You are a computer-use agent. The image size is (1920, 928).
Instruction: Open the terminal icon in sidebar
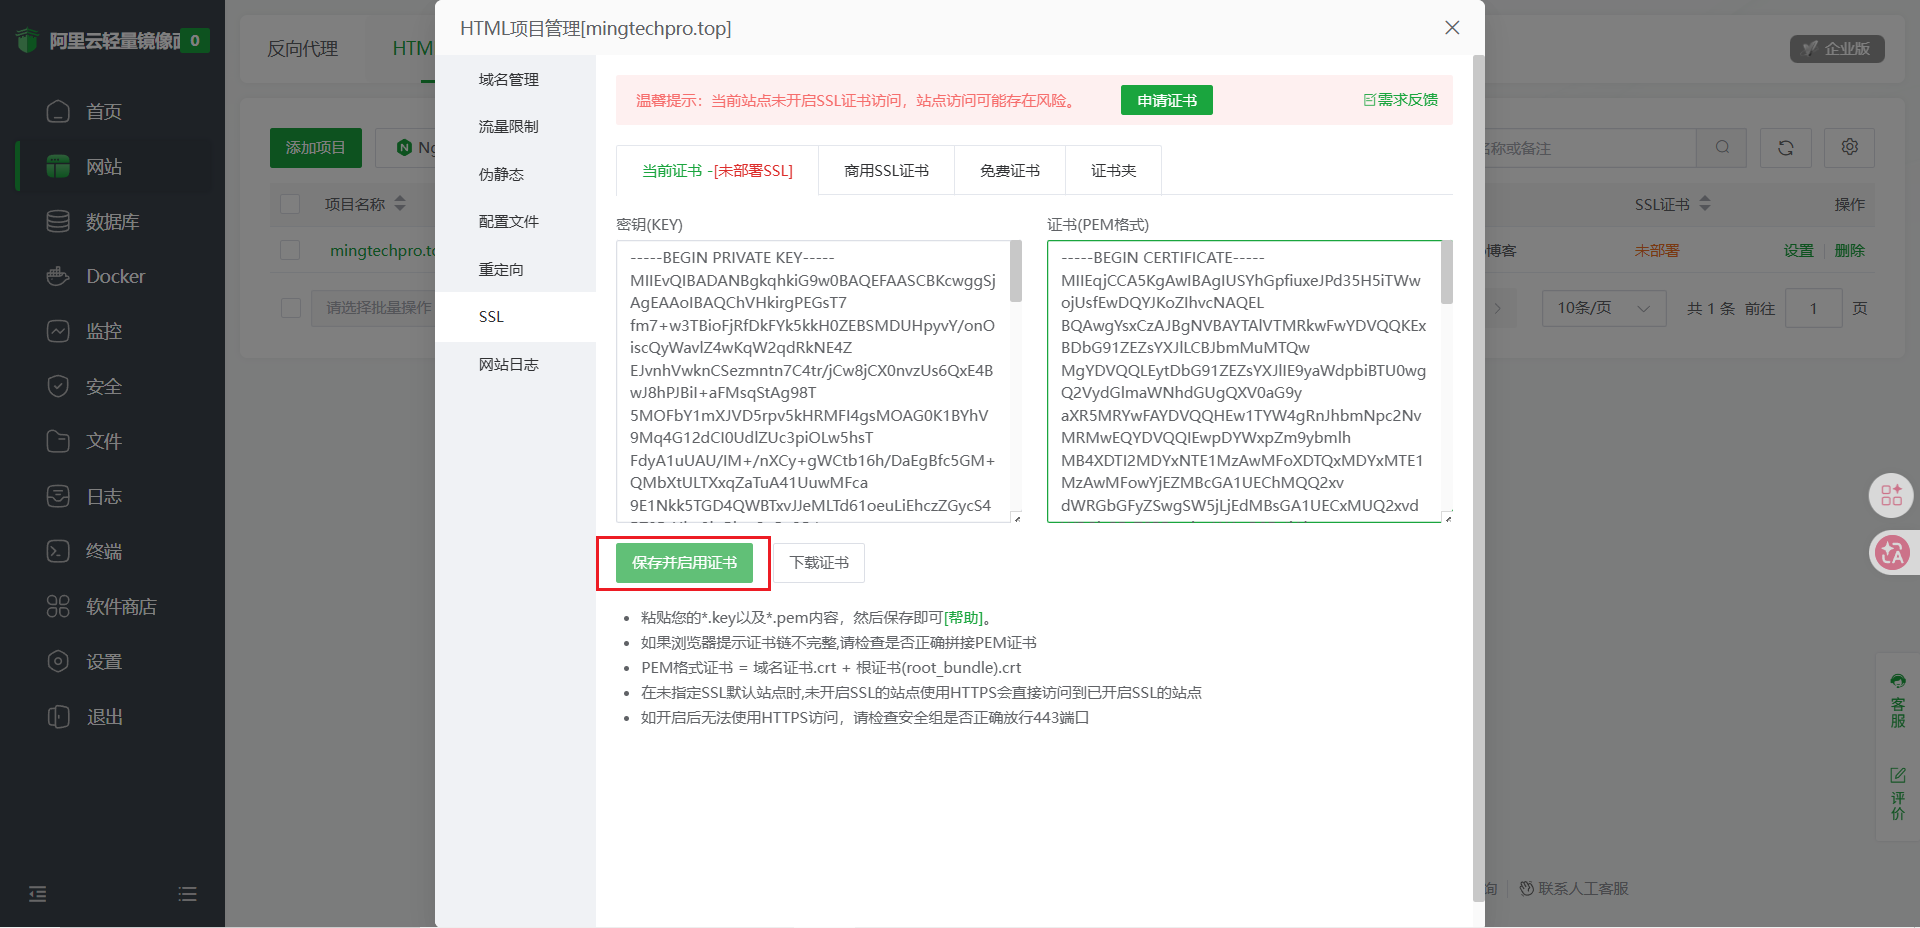tap(58, 551)
